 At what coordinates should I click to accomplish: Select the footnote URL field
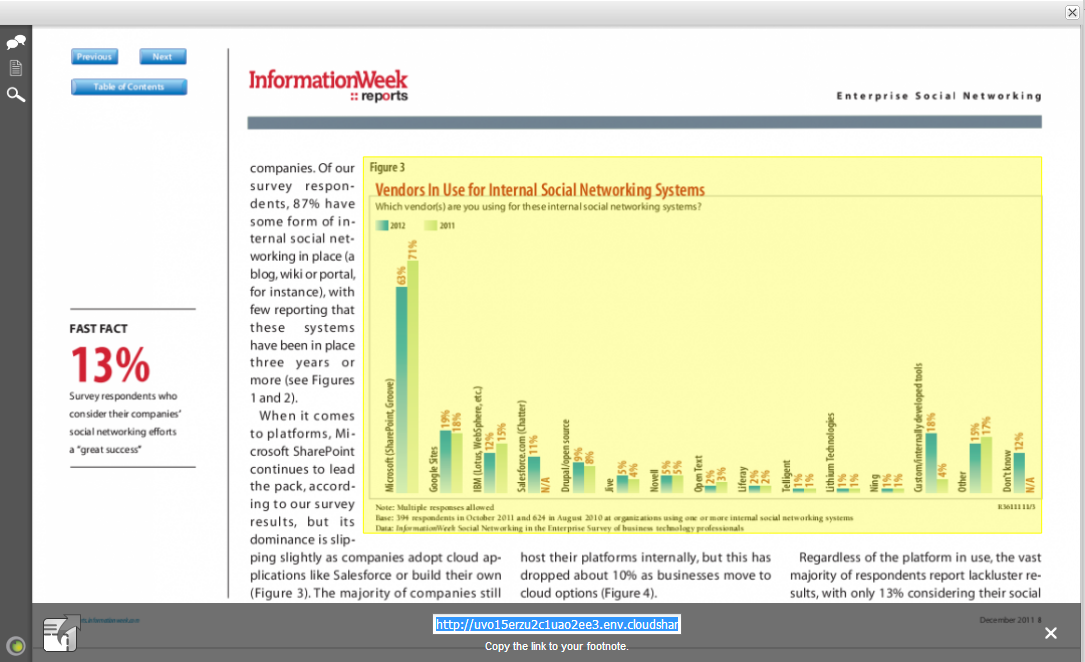[557, 625]
